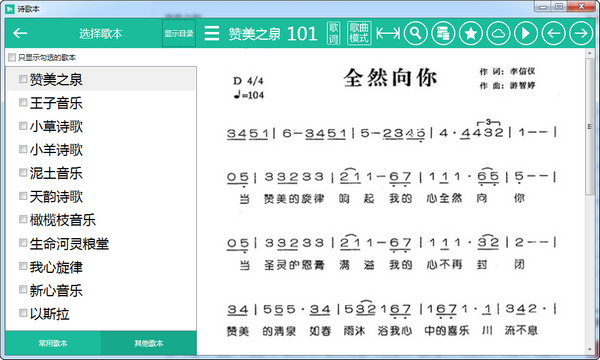The image size is (600, 360).
Task: Check the 泥土音乐 songbook checkbox
Action: coord(23,172)
